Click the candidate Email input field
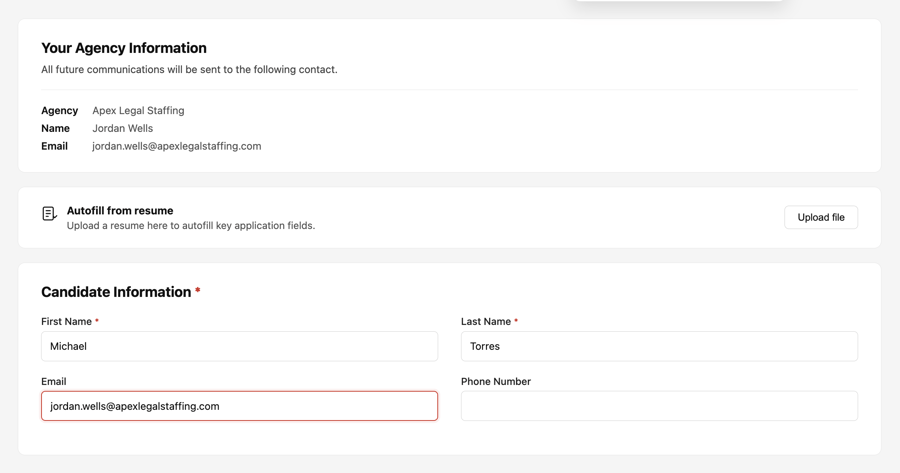The width and height of the screenshot is (900, 473). click(239, 406)
